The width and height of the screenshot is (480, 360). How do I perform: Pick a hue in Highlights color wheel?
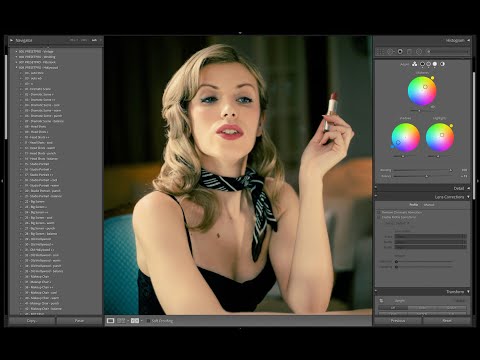coord(440,137)
